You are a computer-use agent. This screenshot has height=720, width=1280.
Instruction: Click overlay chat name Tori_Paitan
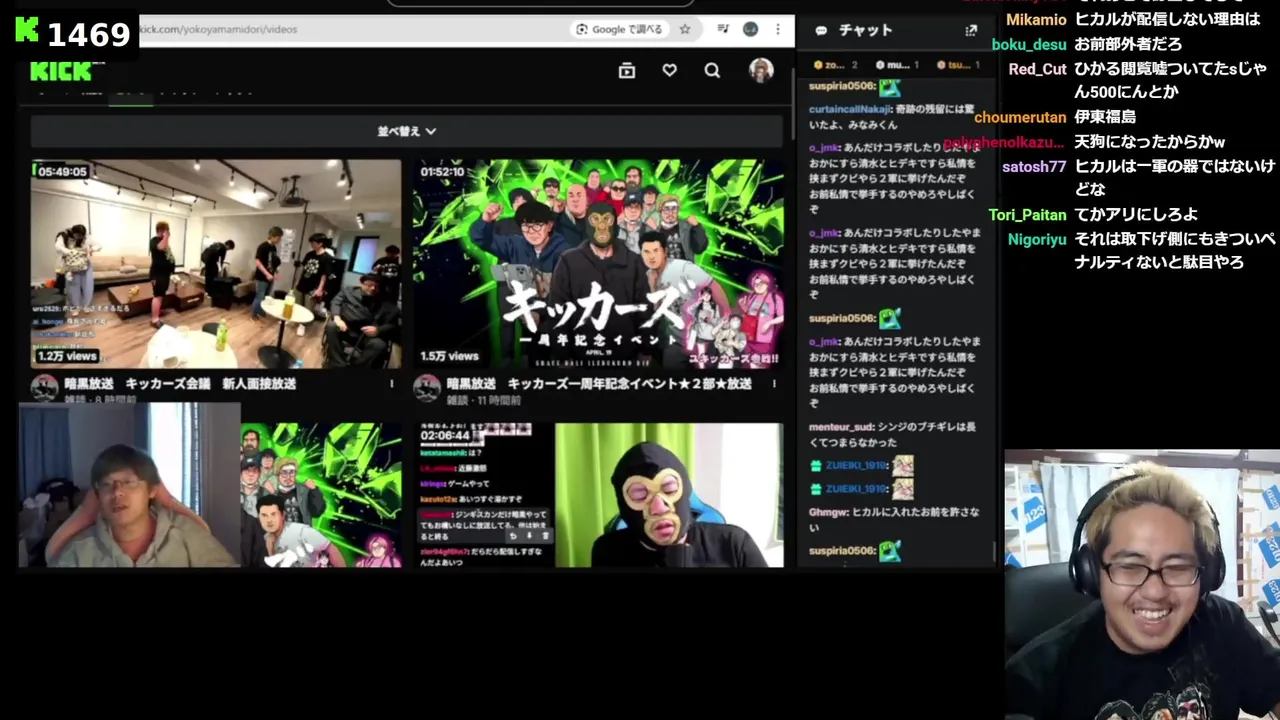(1028, 215)
